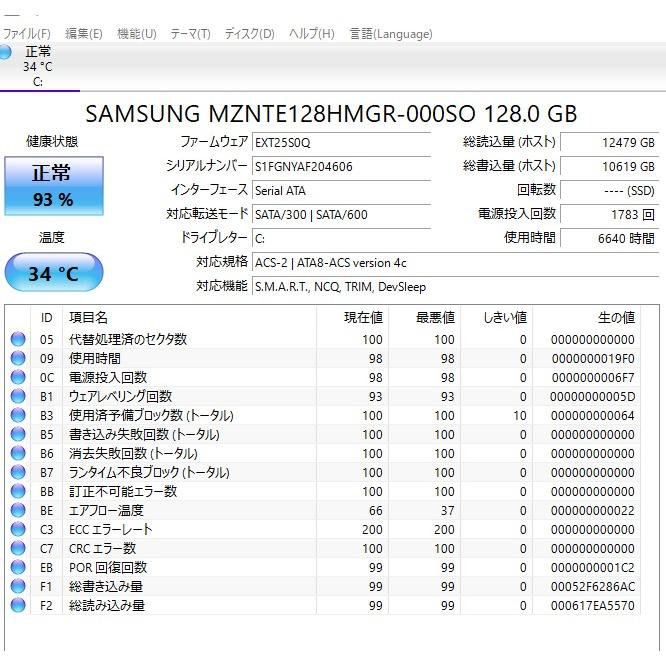Click the しきい値 column header
Image resolution: width=666 pixels, height=666 pixels.
pos(496,317)
